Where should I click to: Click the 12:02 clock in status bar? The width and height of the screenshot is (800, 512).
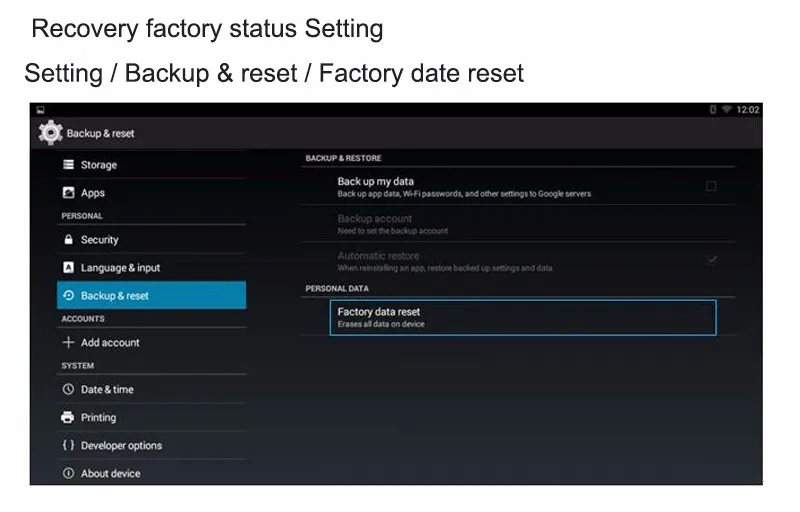click(748, 110)
